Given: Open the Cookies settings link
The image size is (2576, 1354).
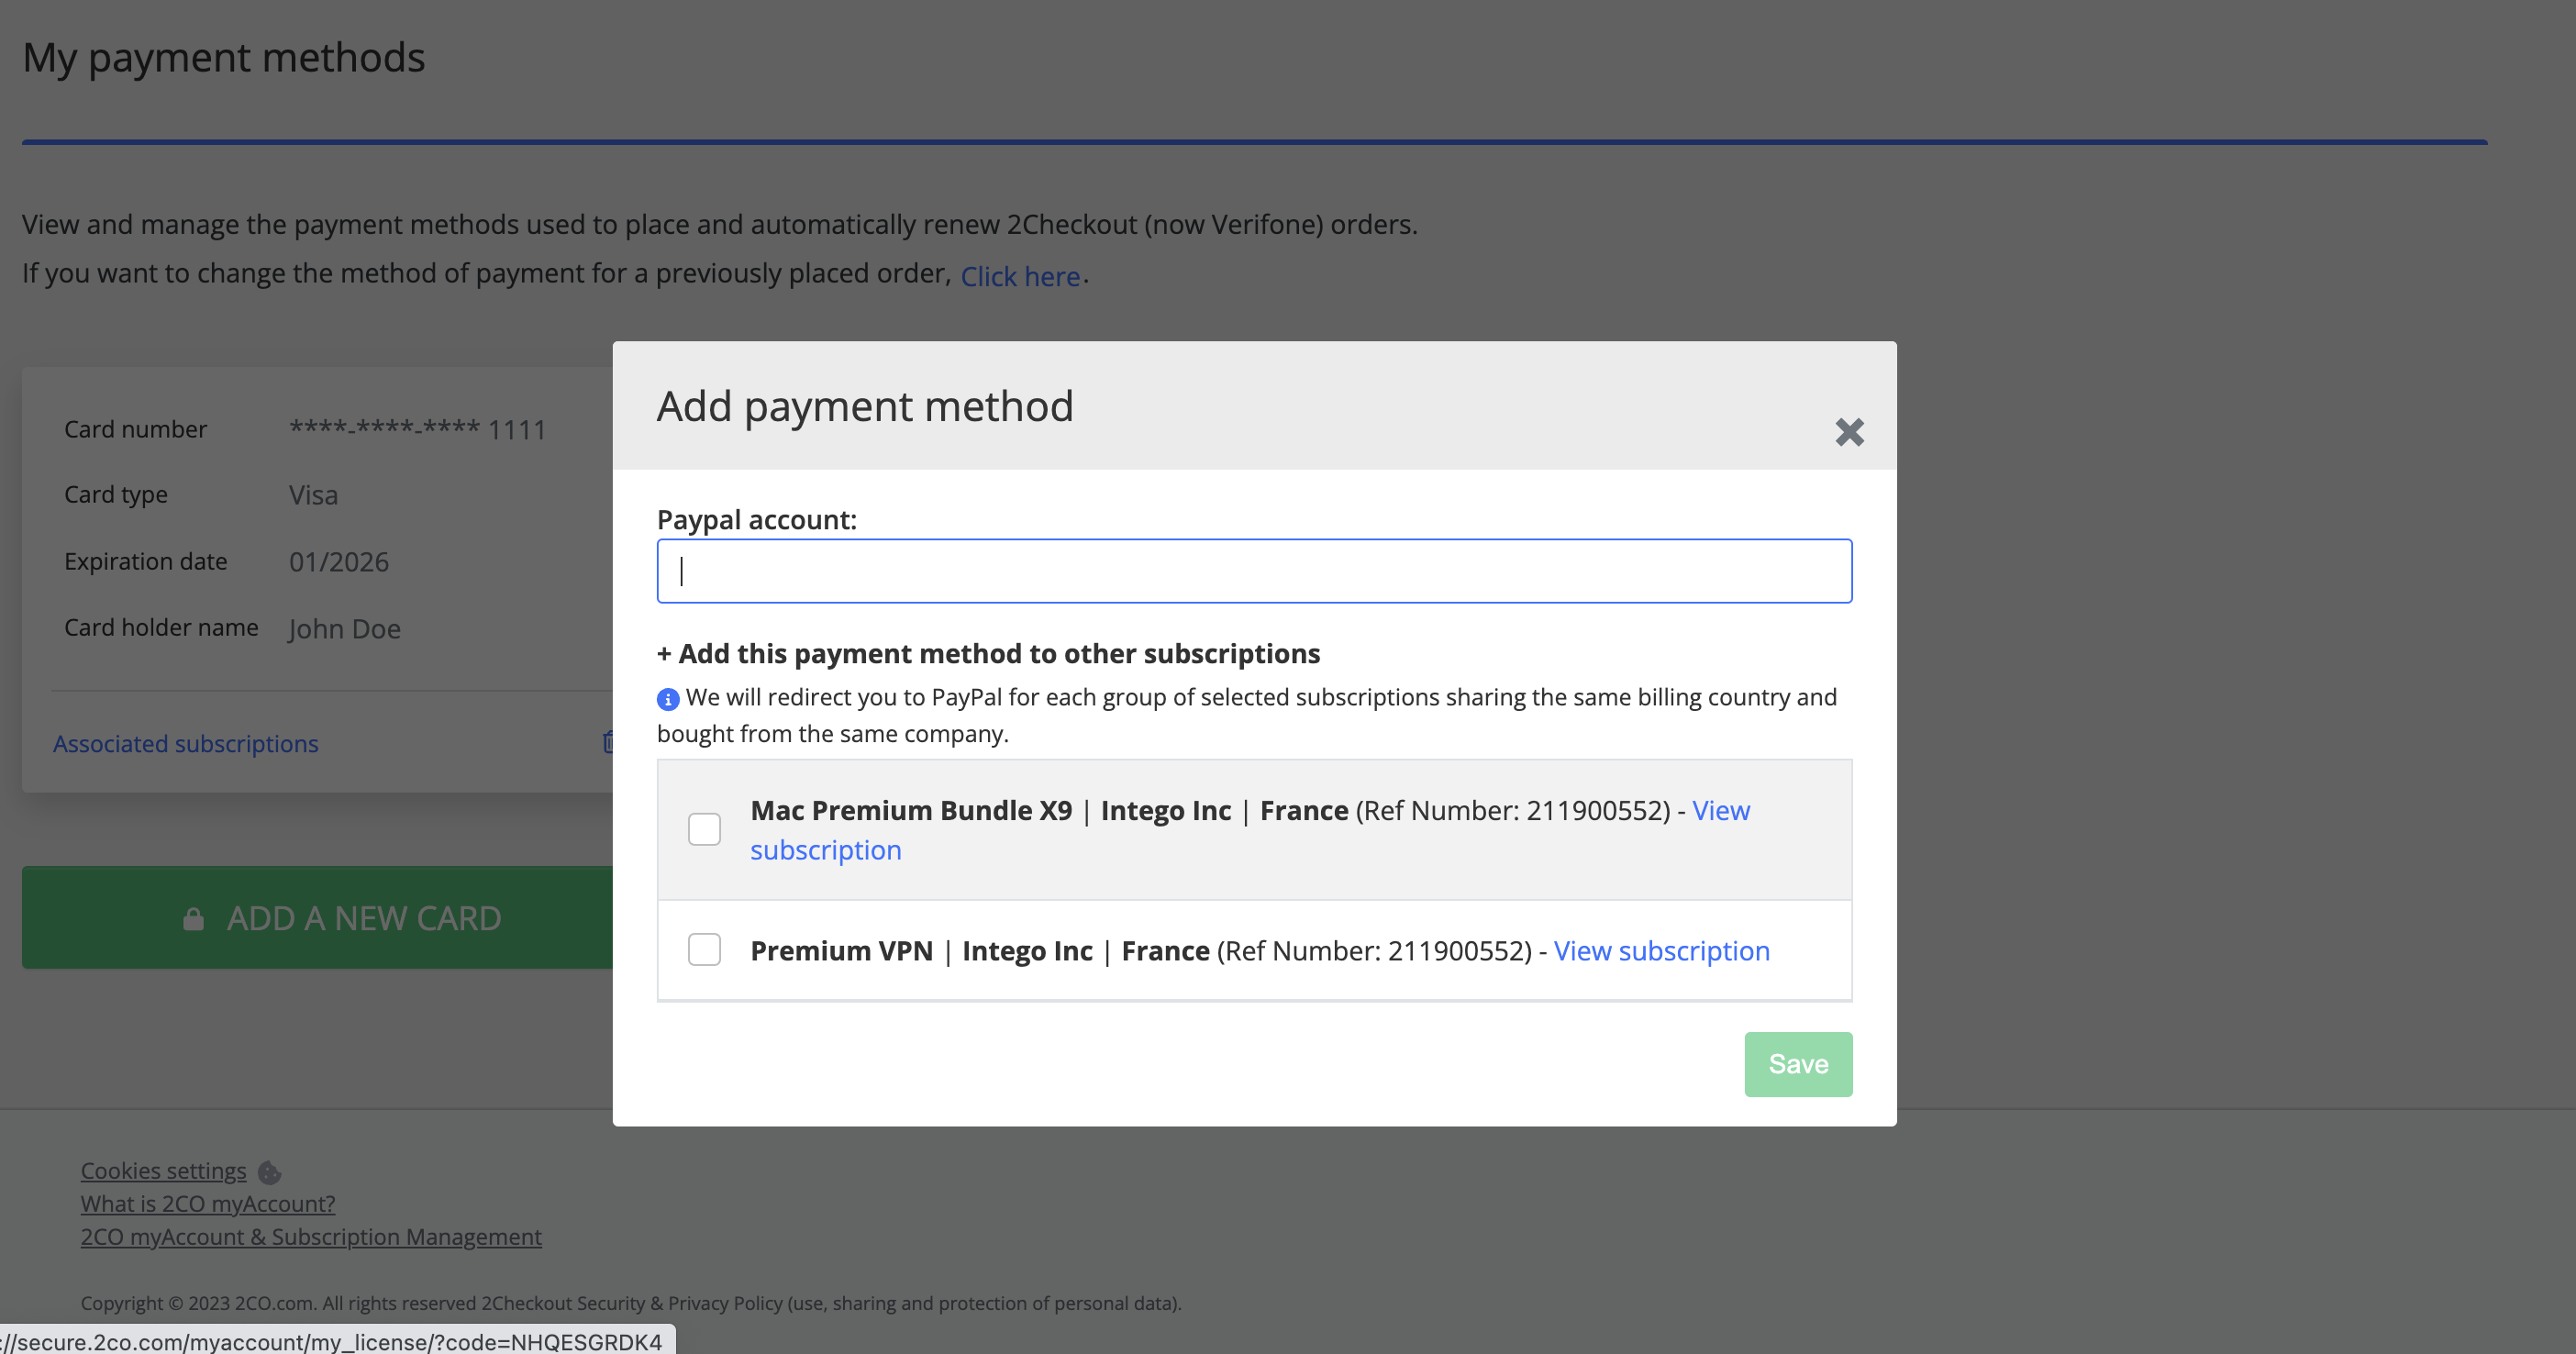Looking at the screenshot, I should pos(163,1170).
